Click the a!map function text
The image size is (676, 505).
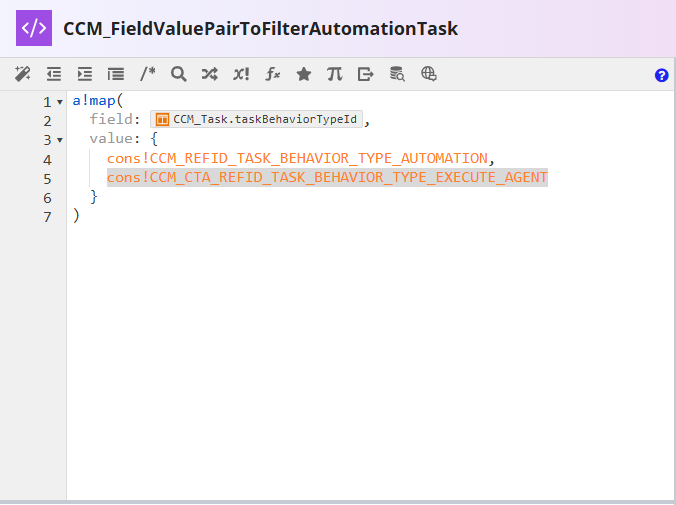point(94,100)
